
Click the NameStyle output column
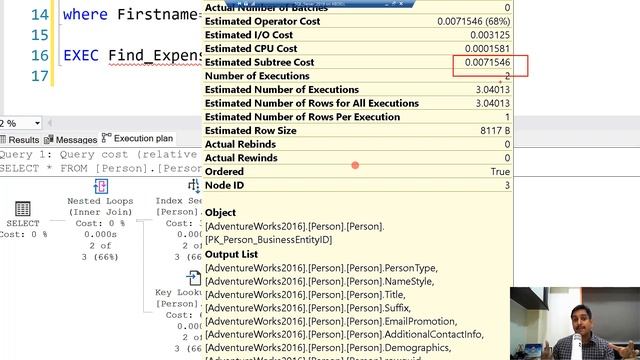point(320,282)
